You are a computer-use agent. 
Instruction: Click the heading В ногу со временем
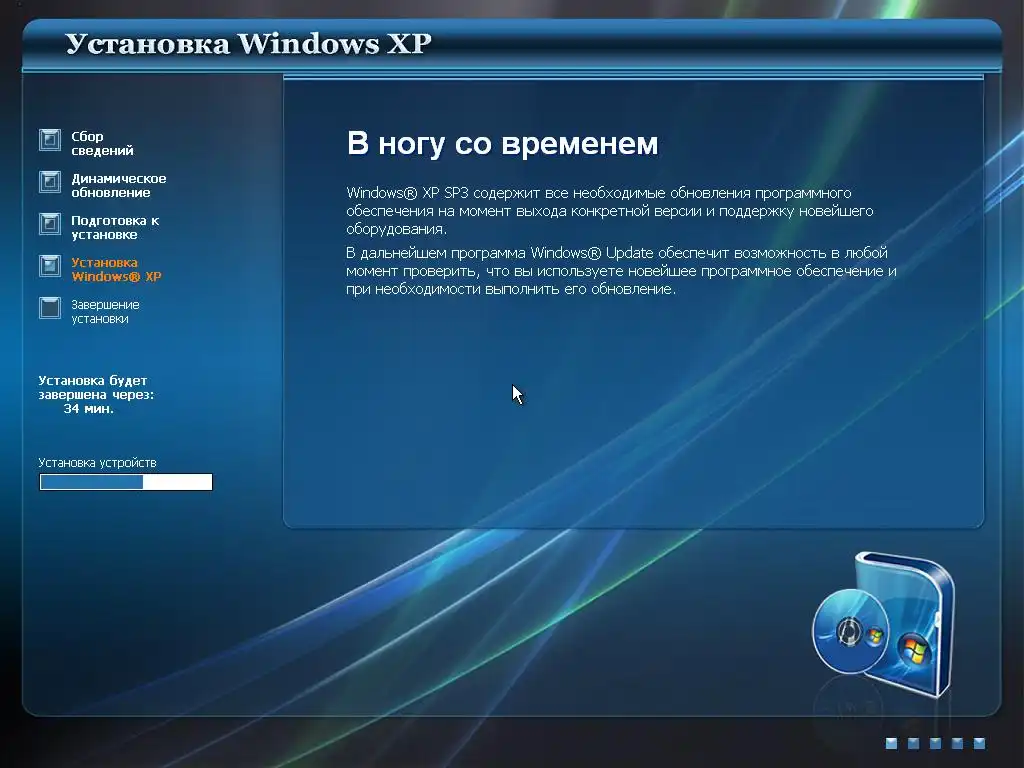coord(502,144)
